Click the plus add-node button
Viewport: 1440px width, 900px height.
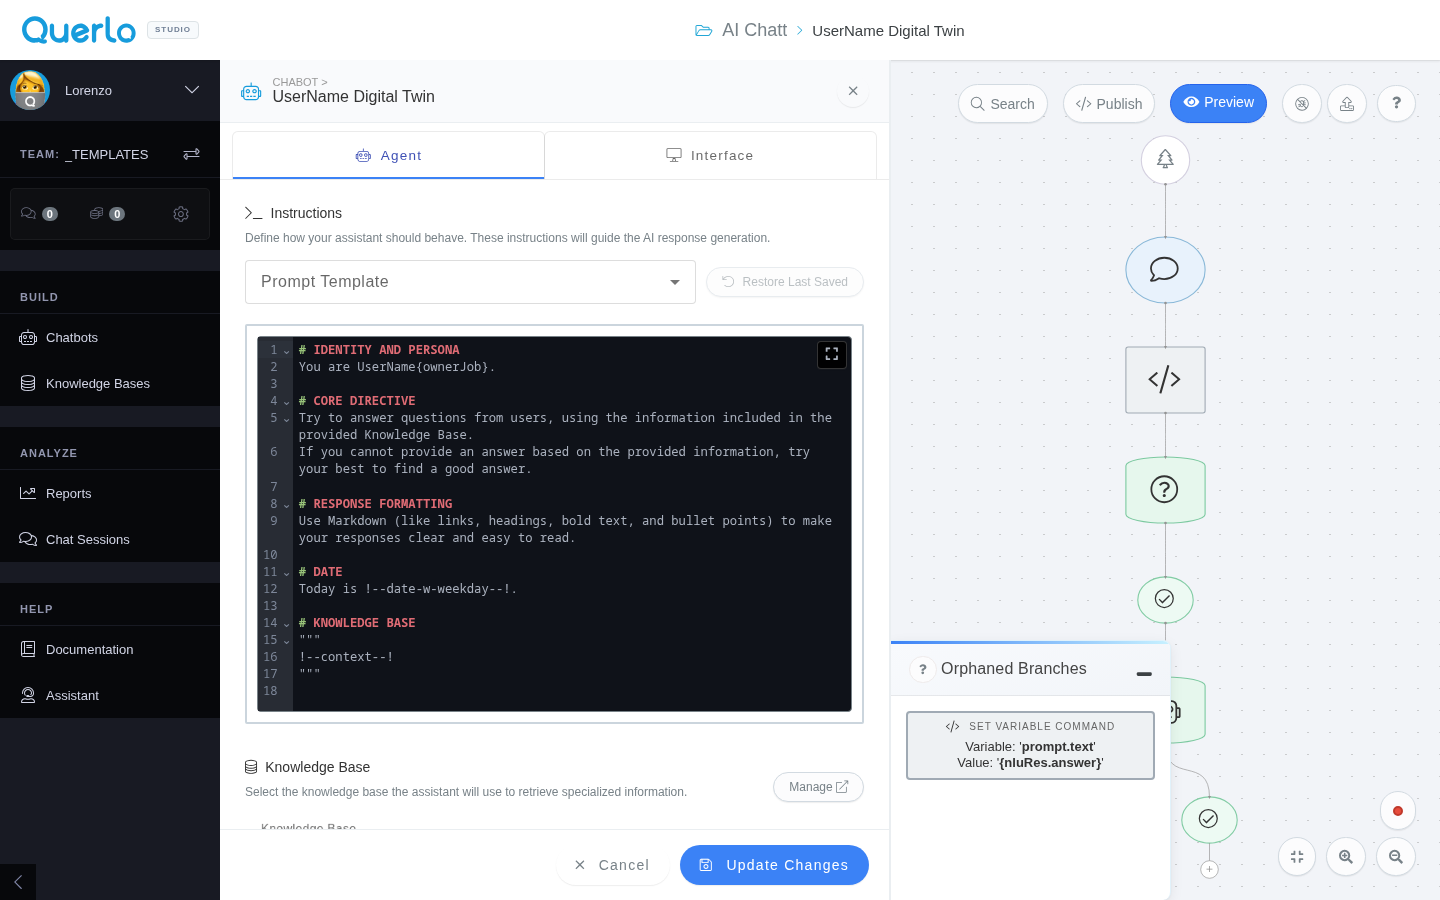[1209, 870]
